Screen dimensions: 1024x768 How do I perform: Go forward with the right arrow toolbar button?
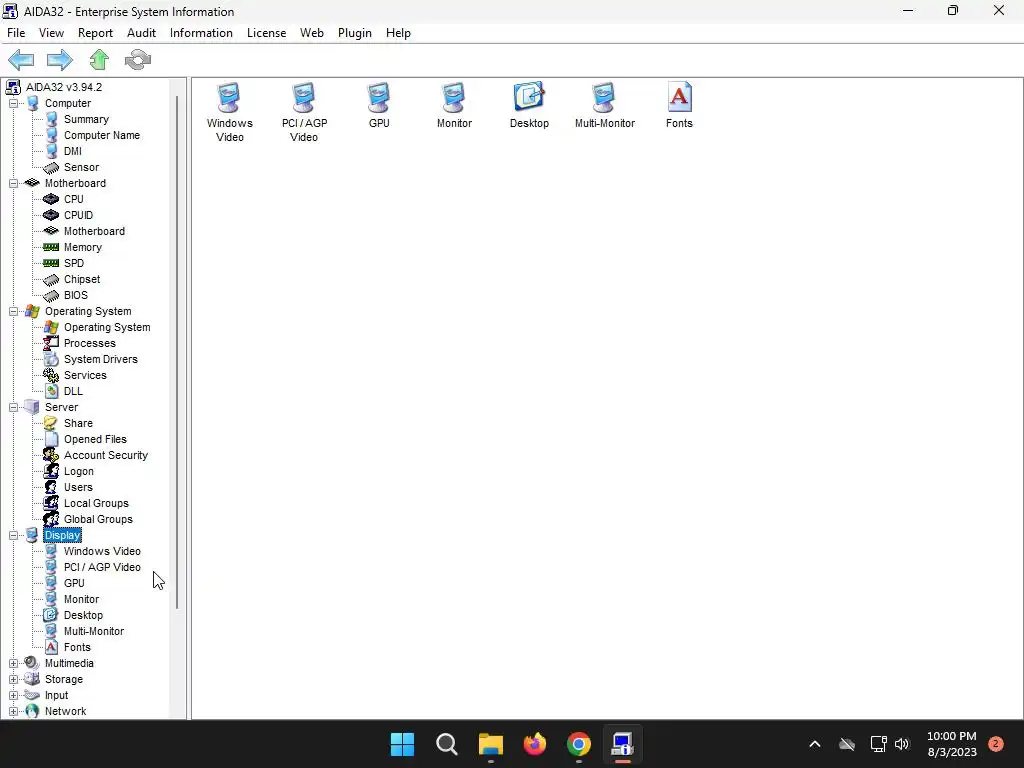pyautogui.click(x=59, y=60)
